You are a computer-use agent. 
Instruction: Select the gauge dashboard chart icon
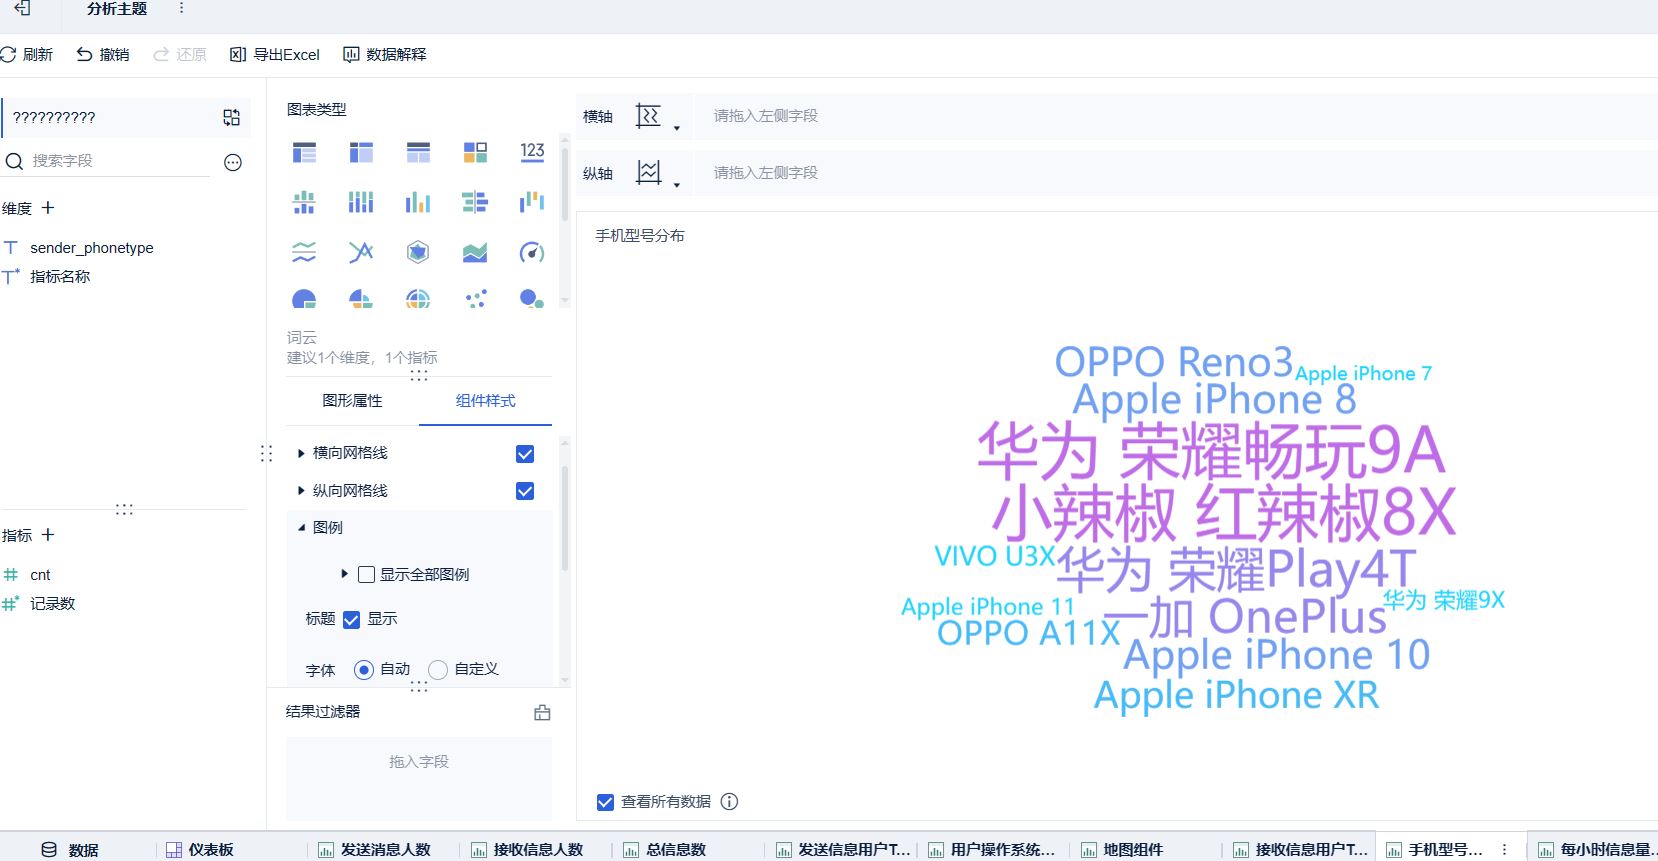[x=532, y=252]
